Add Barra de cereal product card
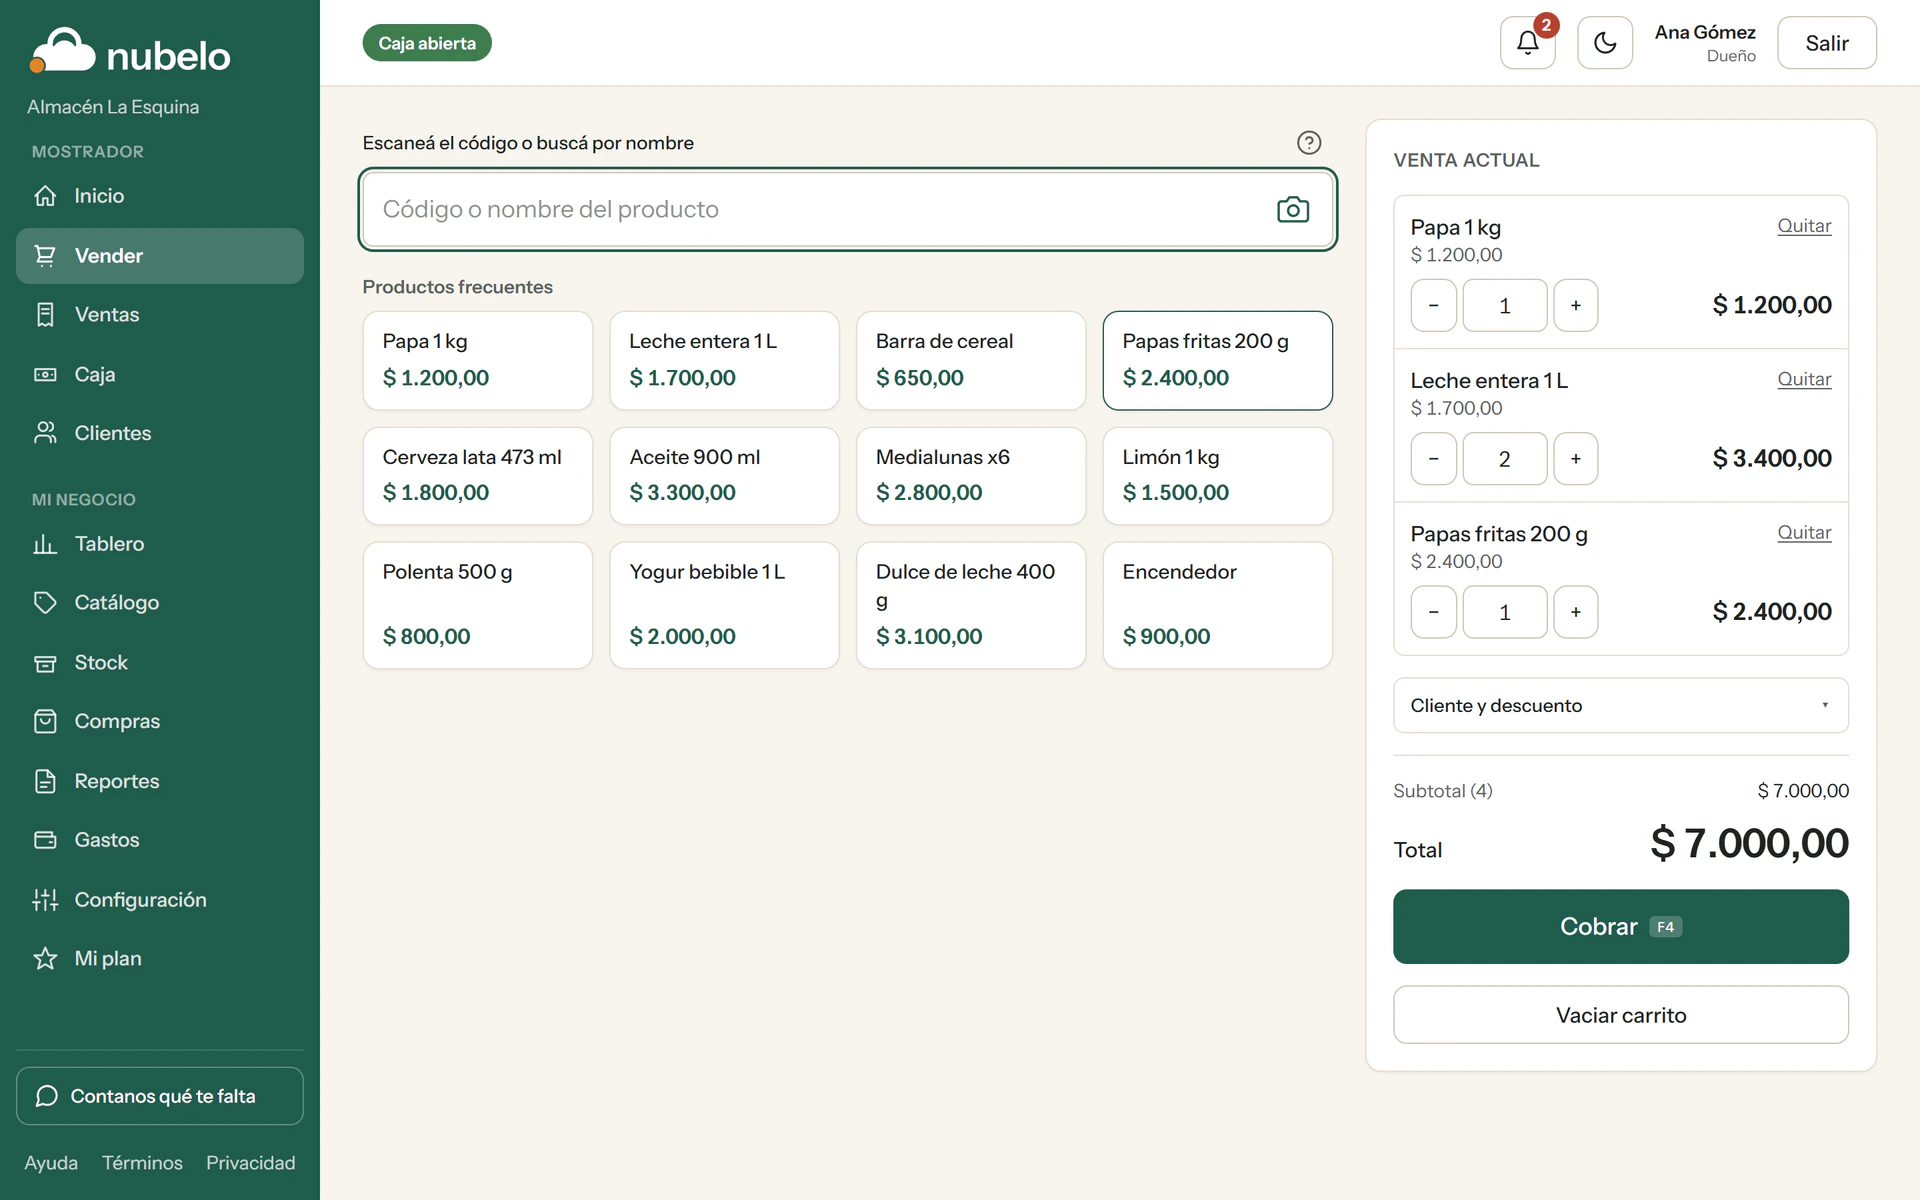 click(970, 360)
